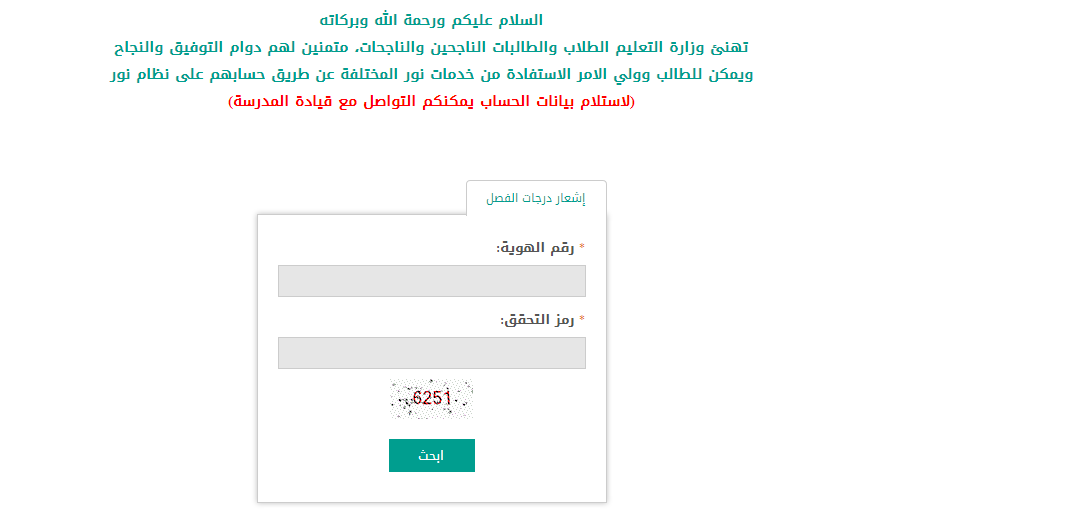The image size is (1065, 512).
Task: Click the sentence about خدمات نور المختلفة
Action: pyautogui.click(x=431, y=74)
